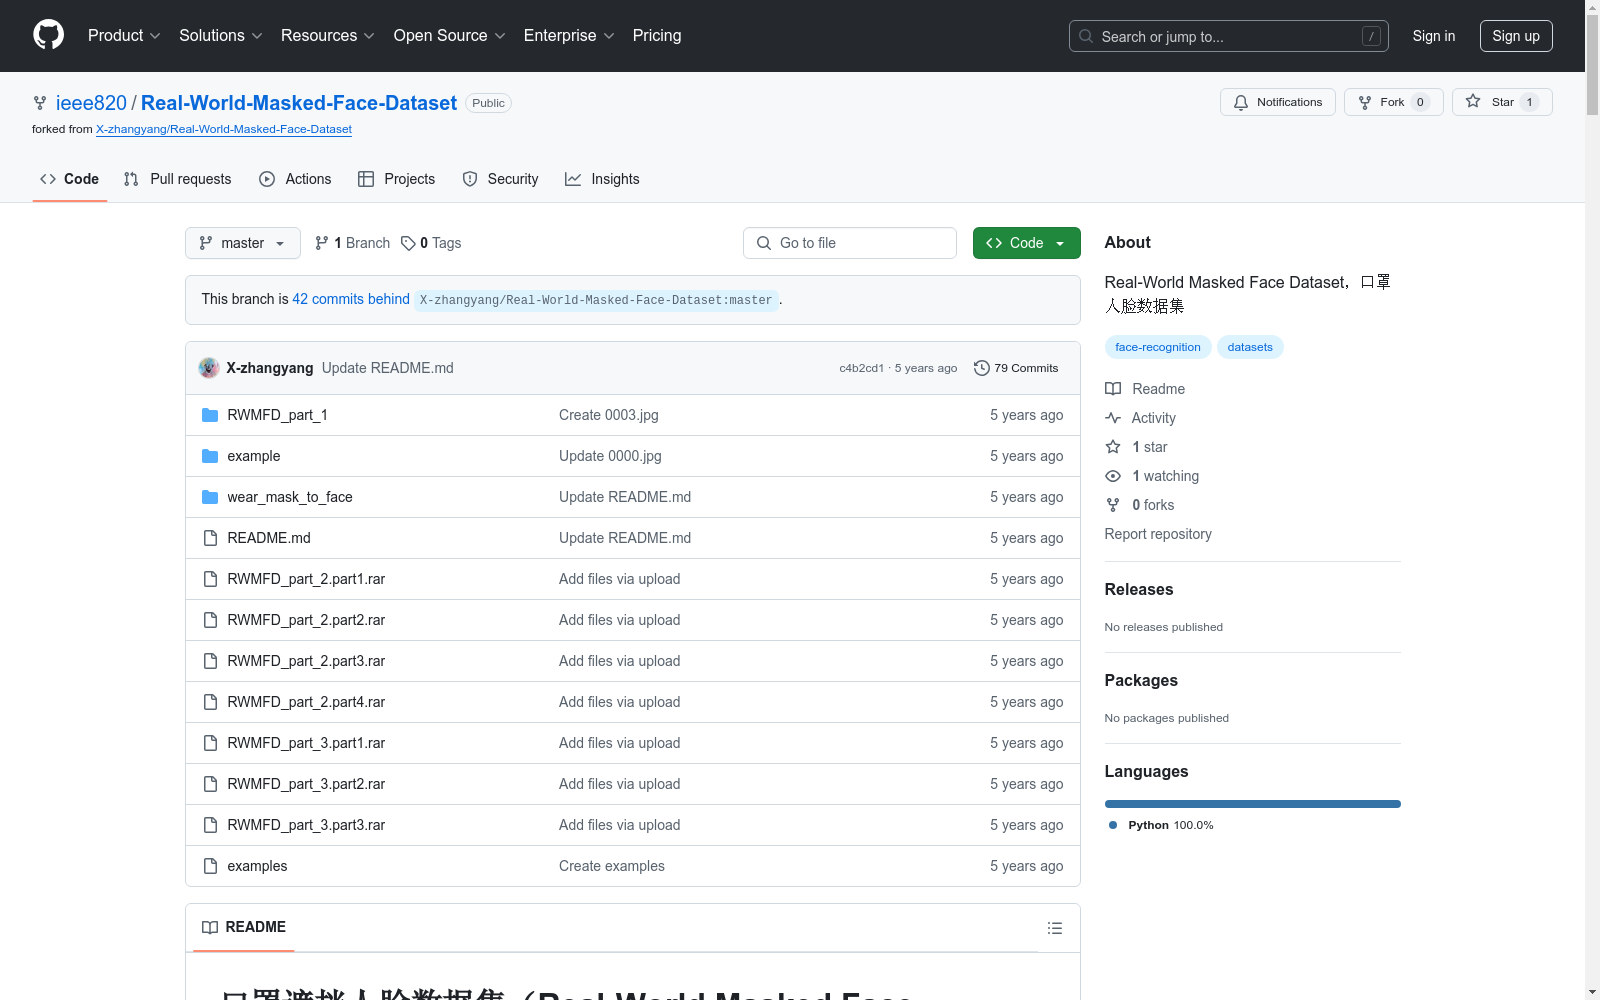Open the c4b2cd1 commit hash link

pyautogui.click(x=861, y=368)
